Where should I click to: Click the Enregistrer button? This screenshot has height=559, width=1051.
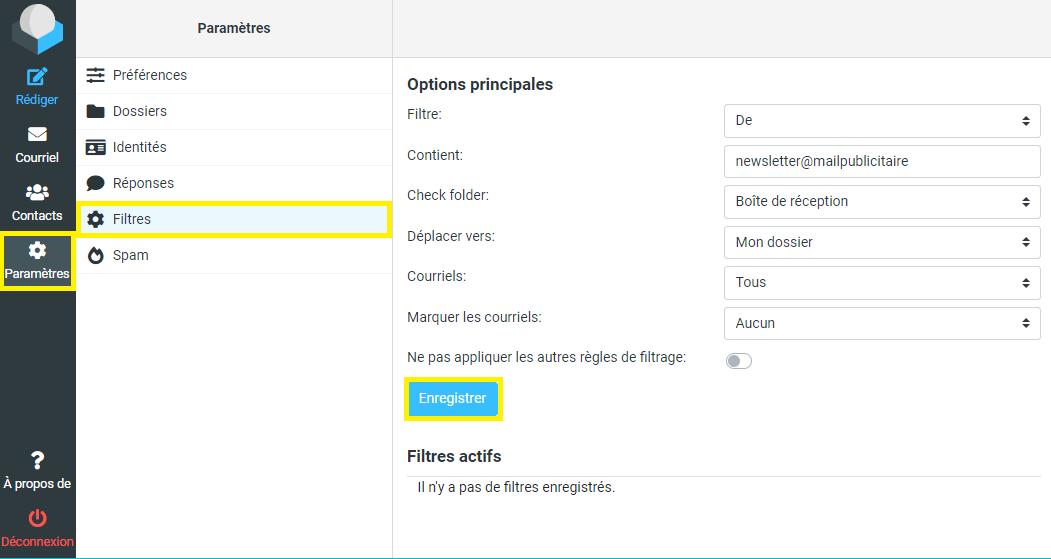[452, 398]
